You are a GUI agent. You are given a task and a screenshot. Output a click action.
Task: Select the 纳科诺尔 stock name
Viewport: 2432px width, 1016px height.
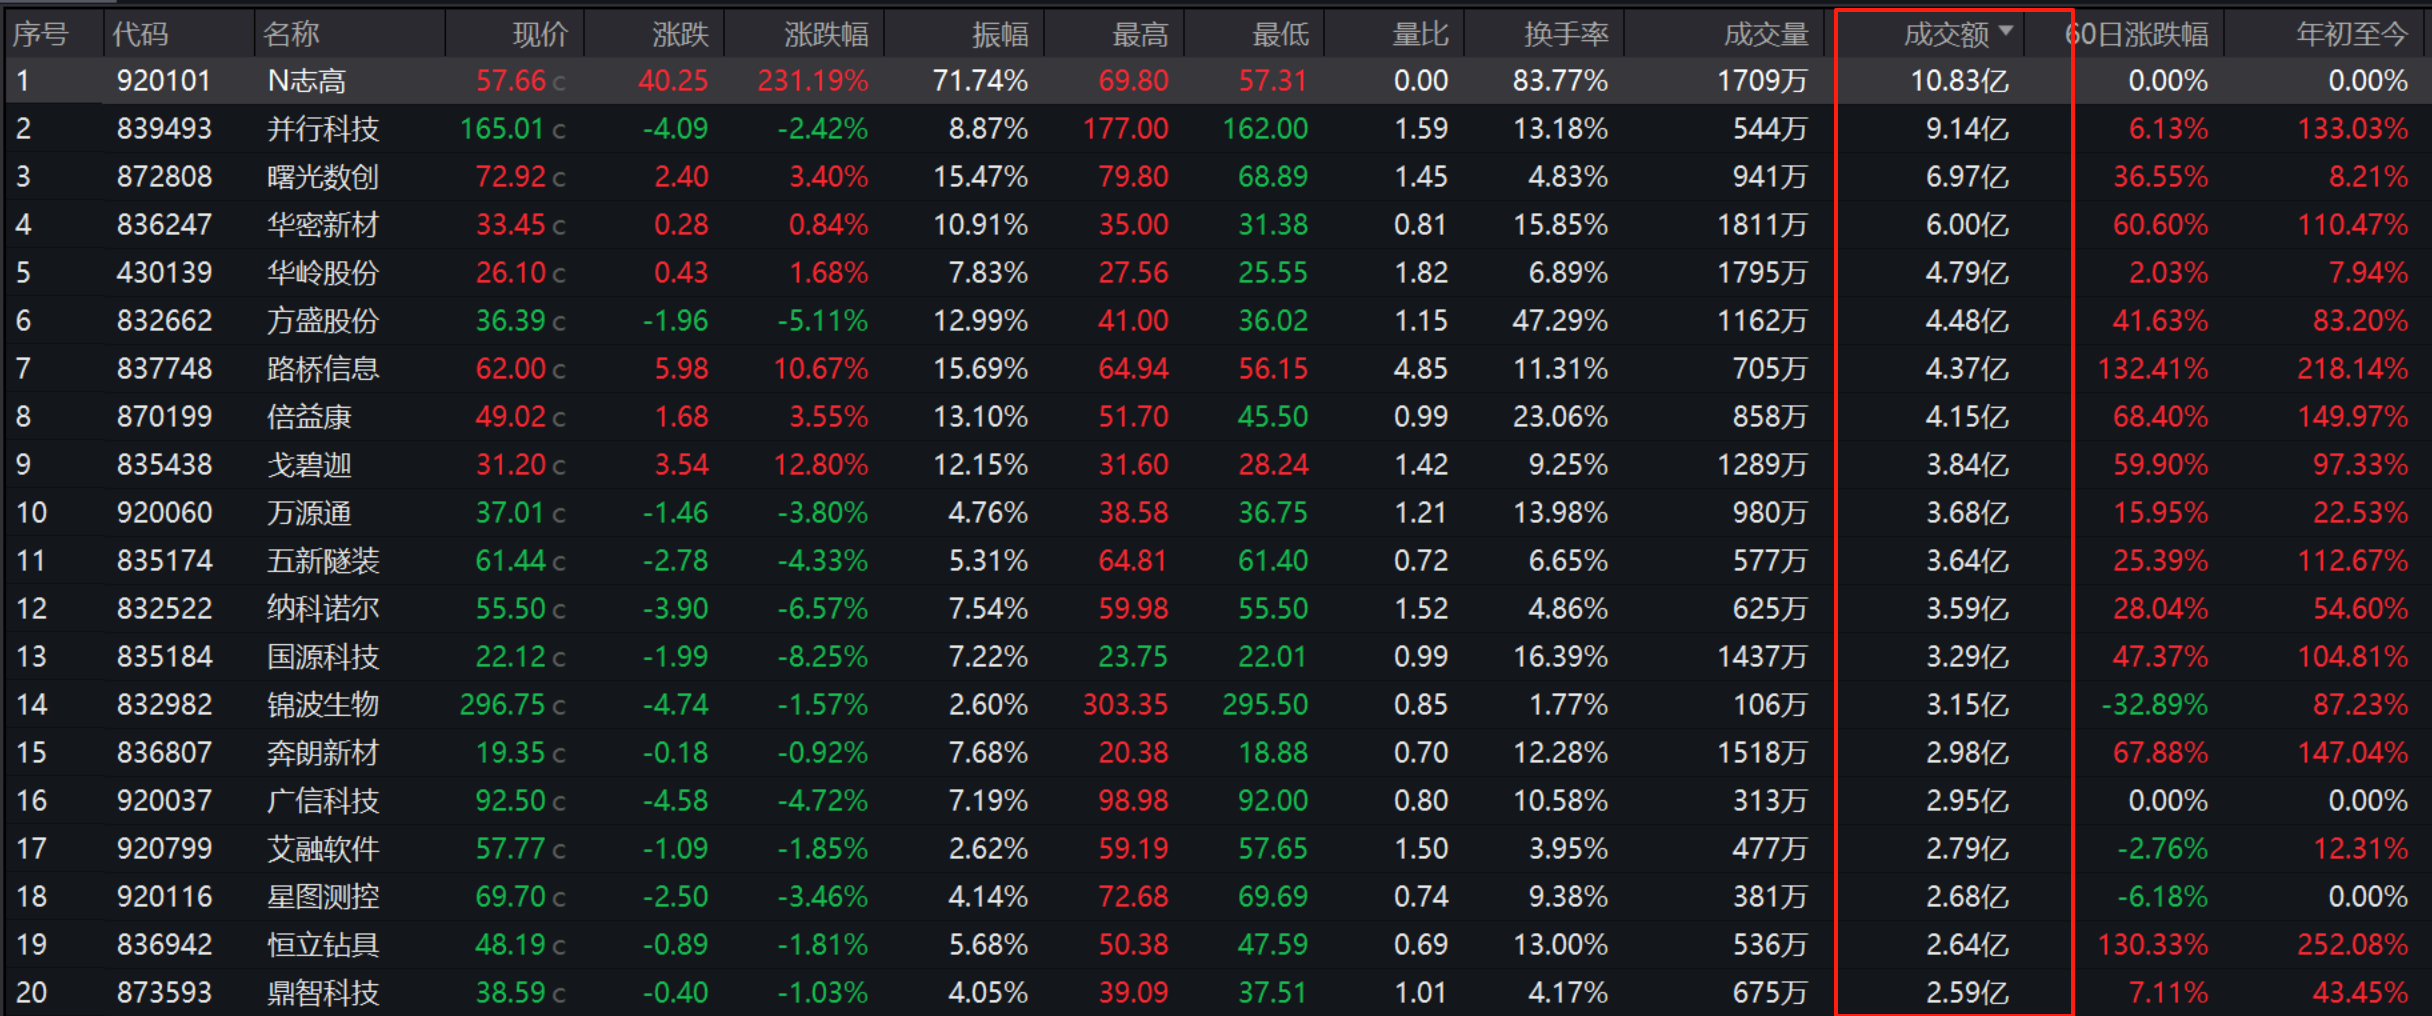point(323,609)
